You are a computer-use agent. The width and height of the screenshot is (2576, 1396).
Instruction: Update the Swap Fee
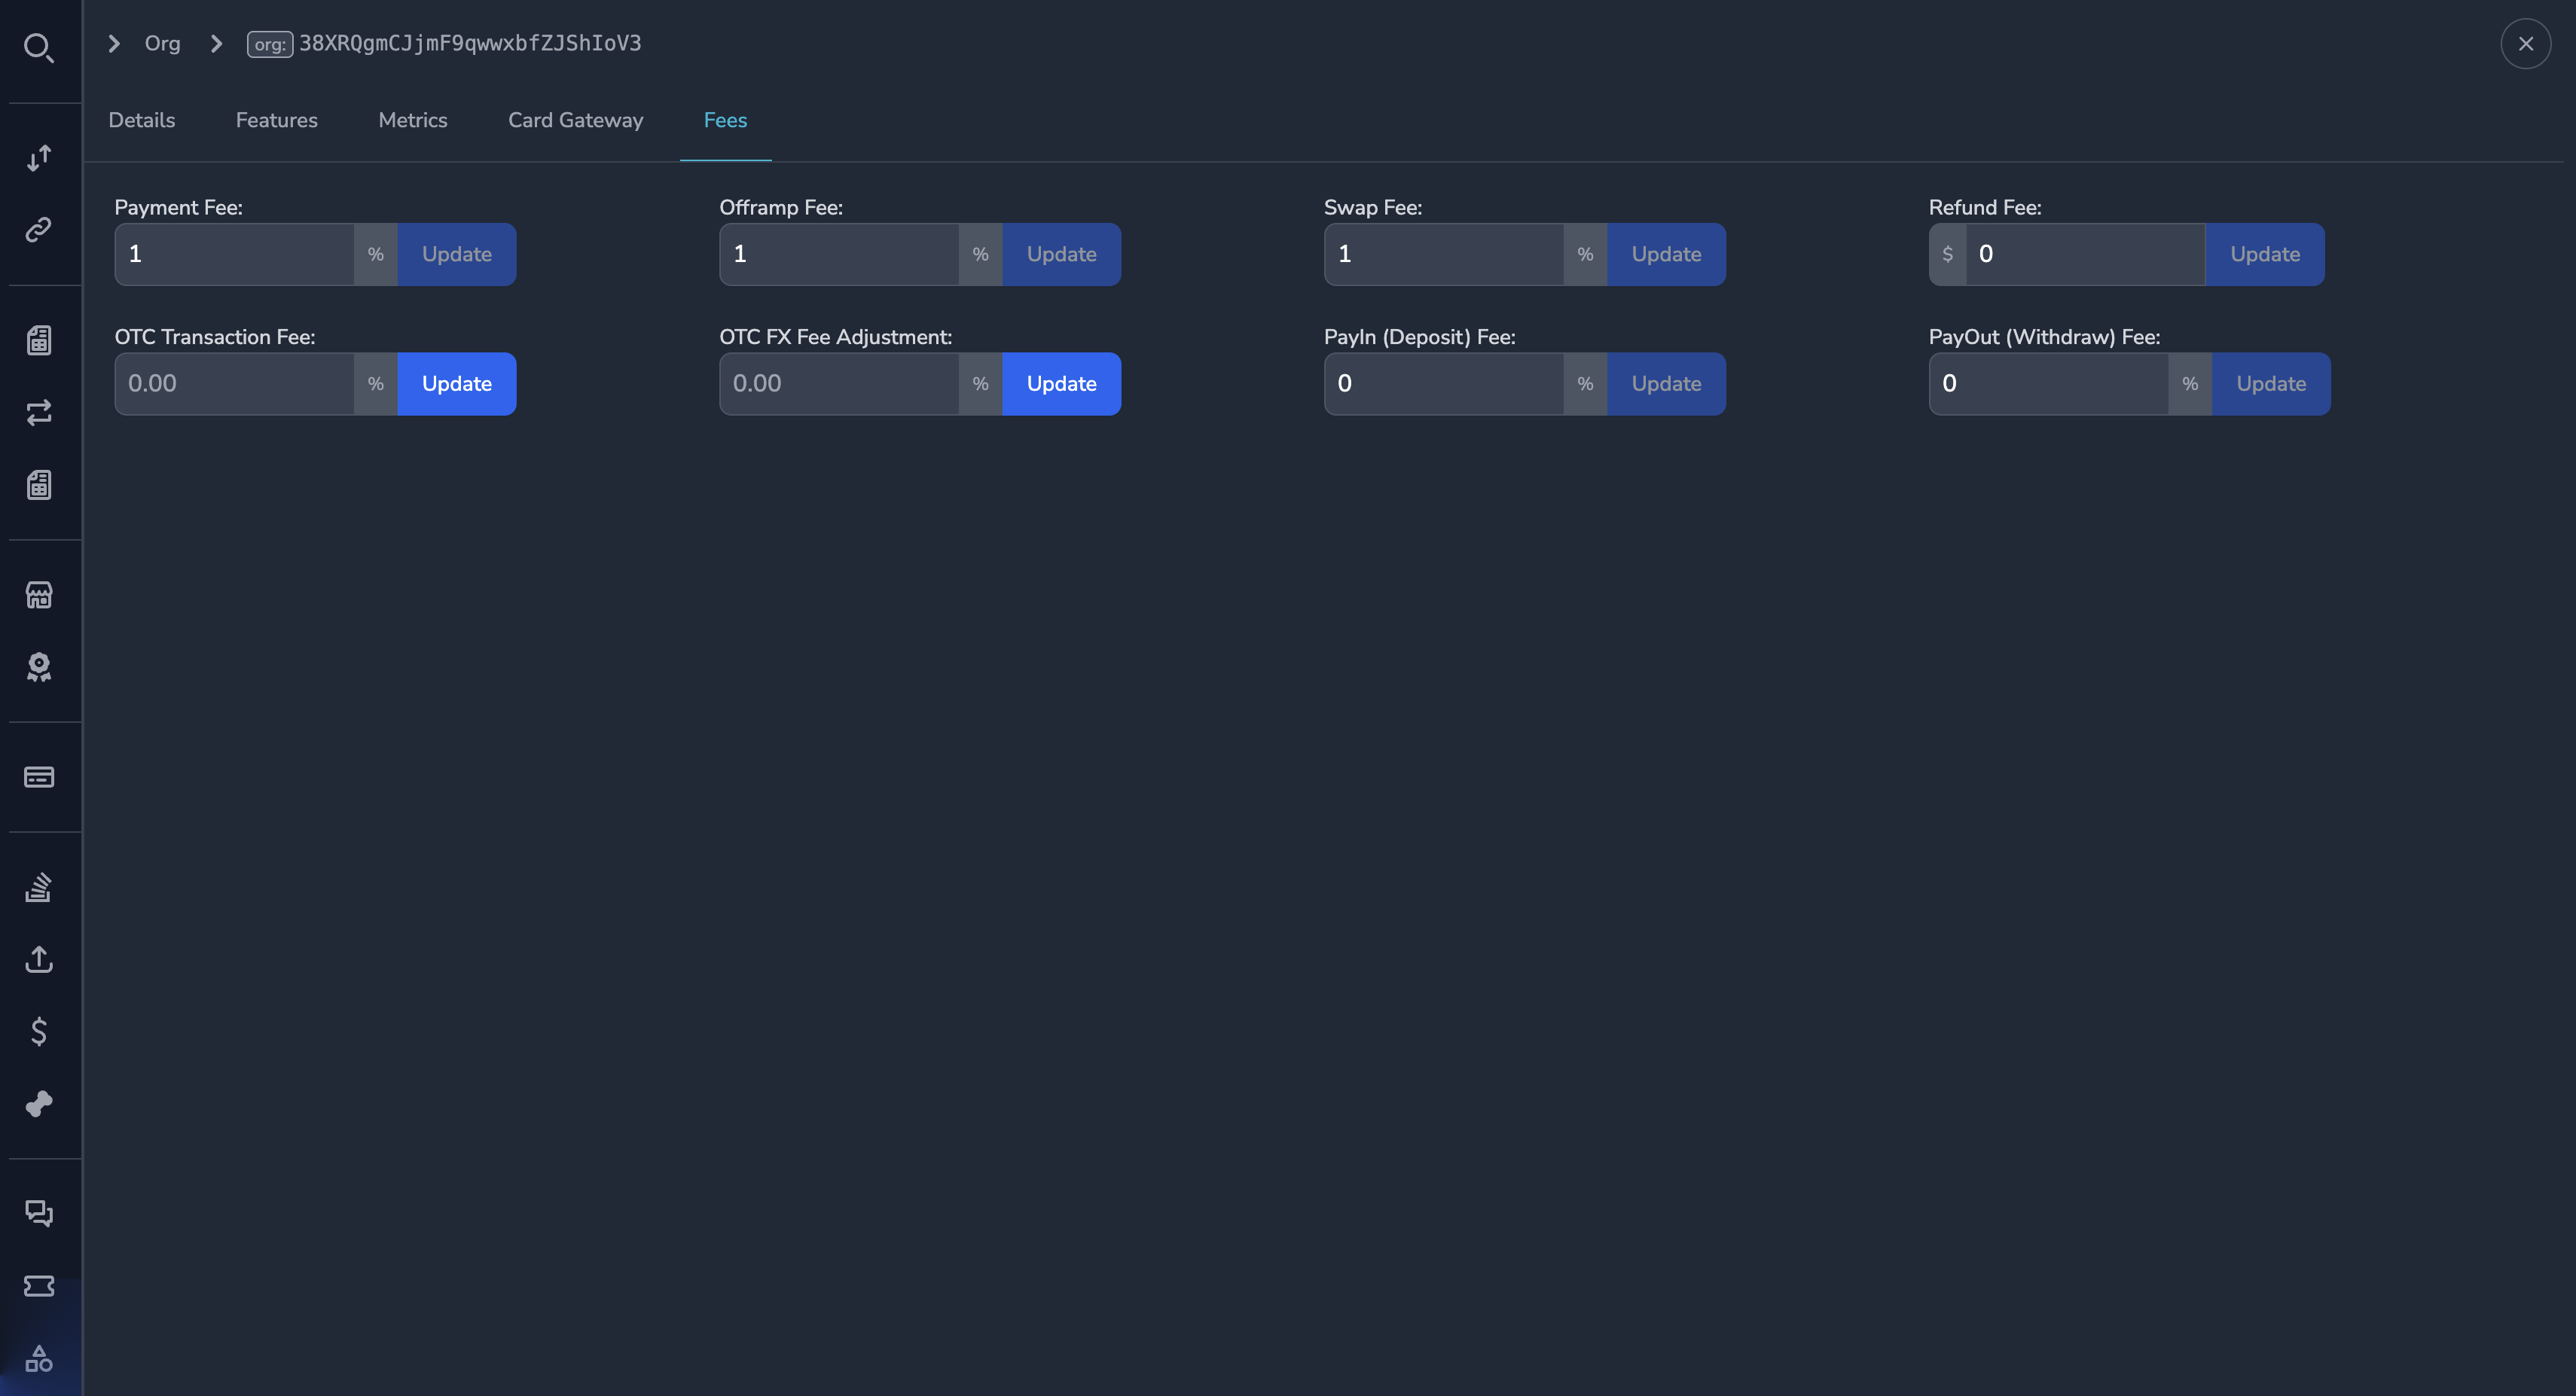pos(1667,254)
